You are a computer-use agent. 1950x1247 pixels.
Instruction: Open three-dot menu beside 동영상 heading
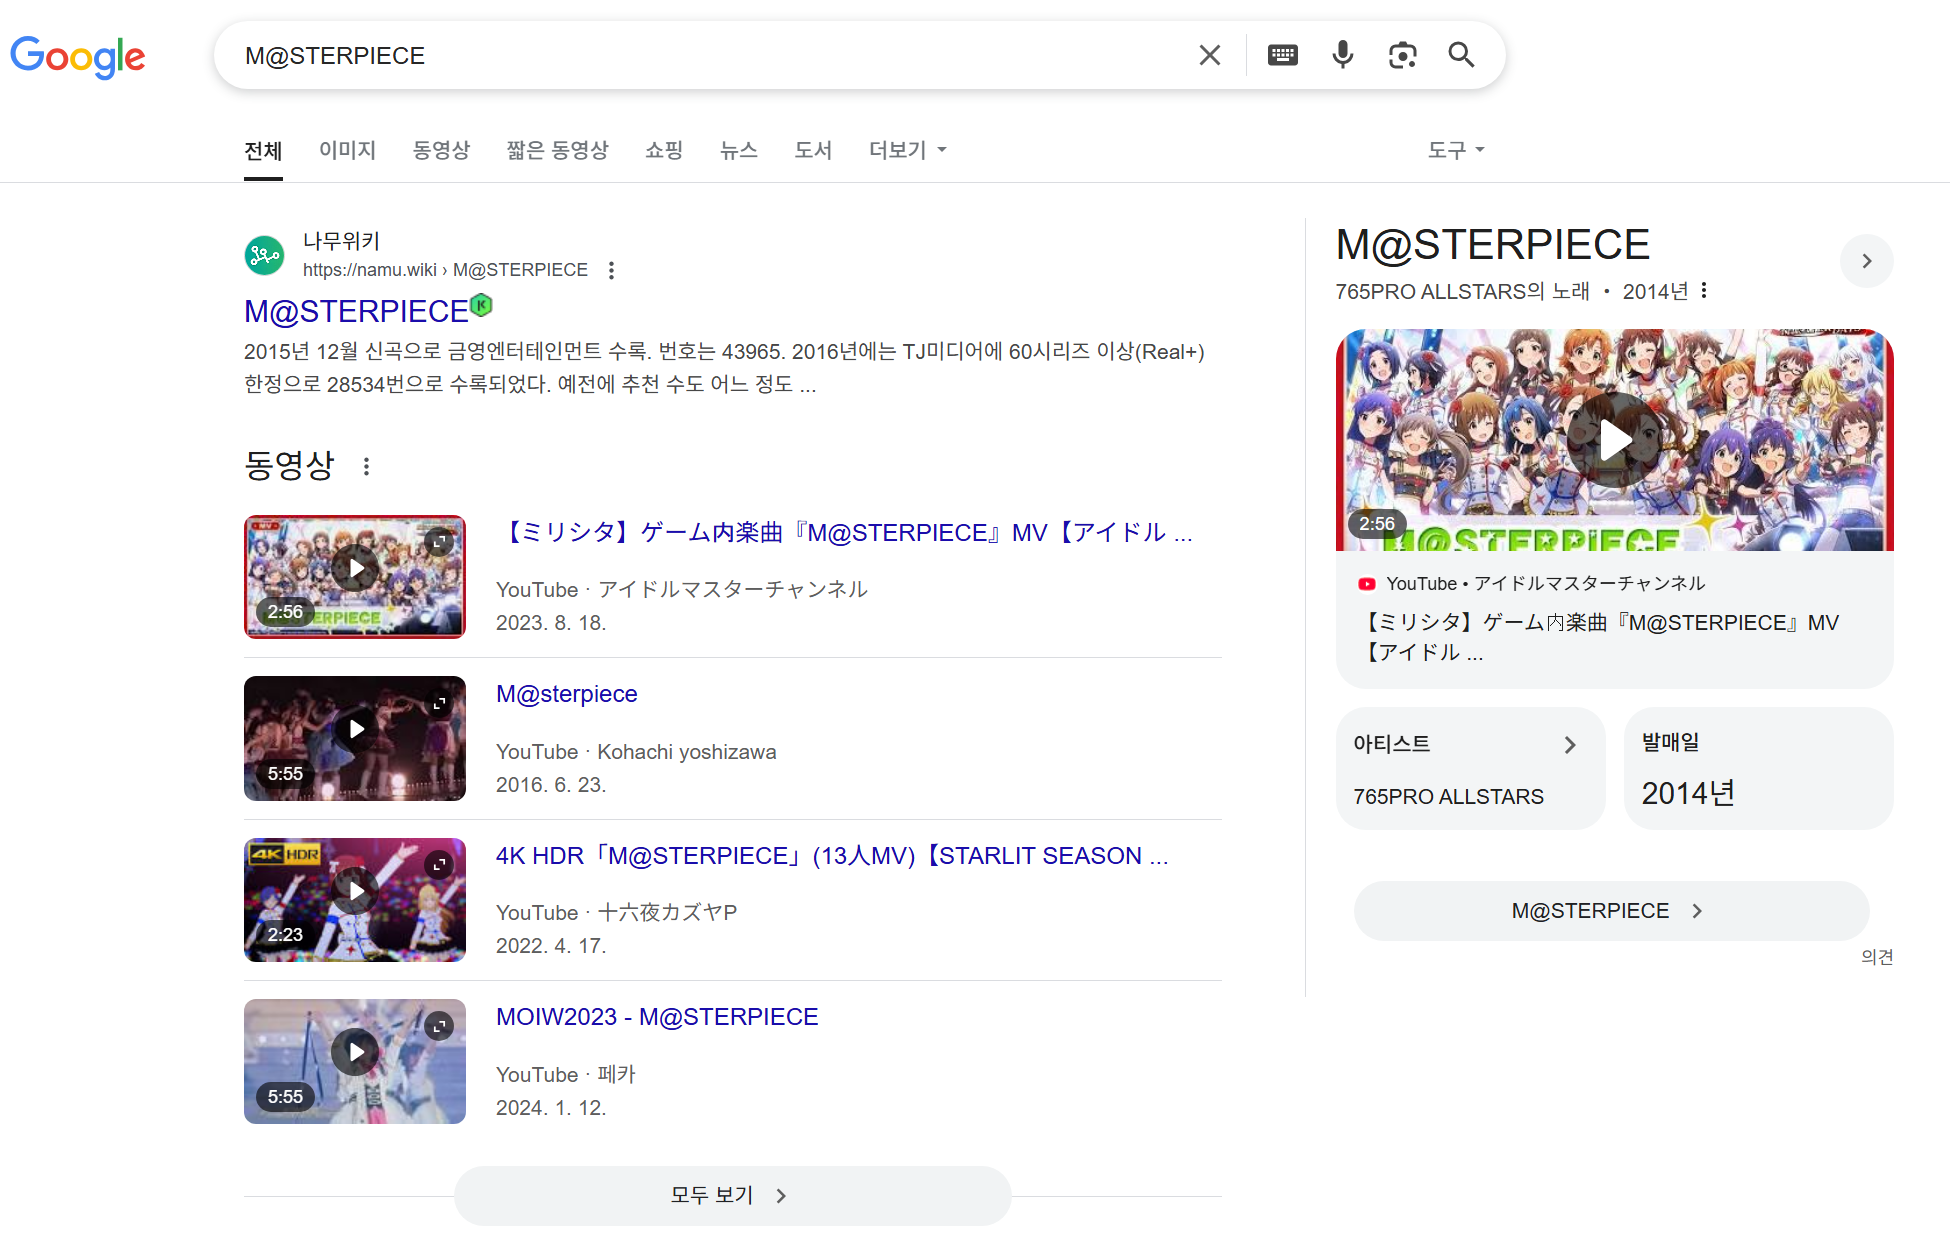coord(367,466)
